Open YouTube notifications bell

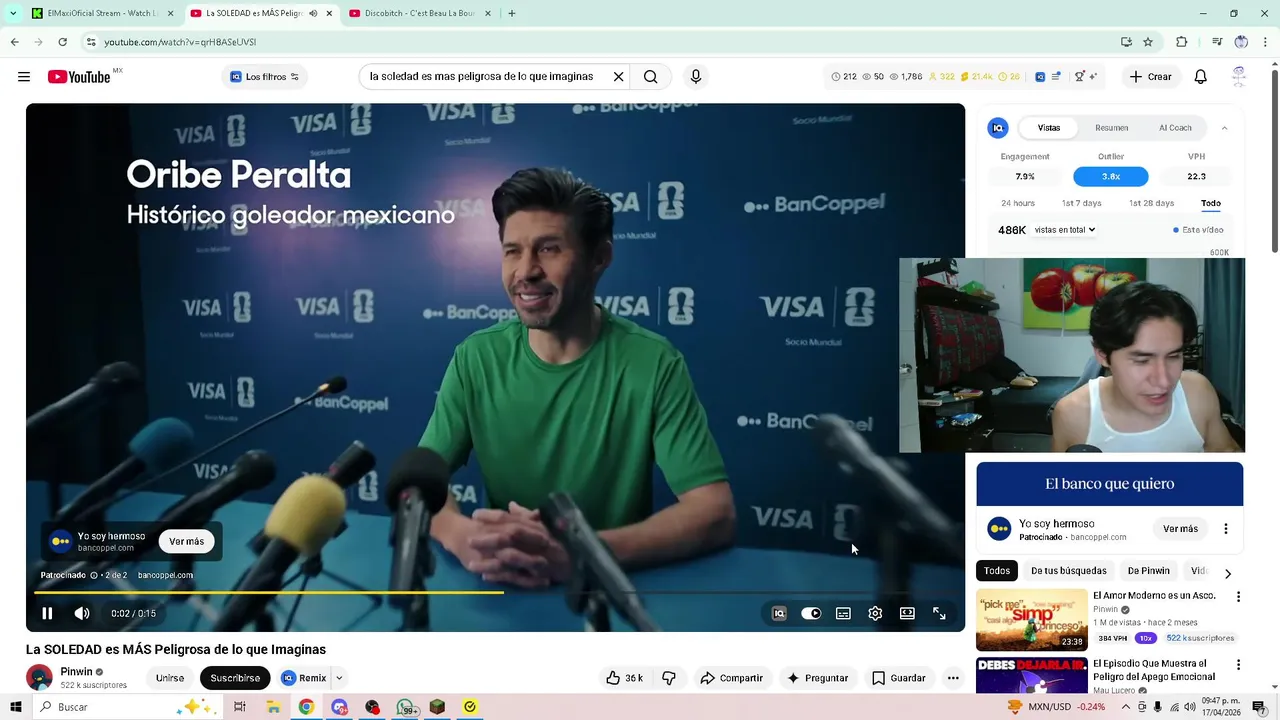click(x=1201, y=77)
